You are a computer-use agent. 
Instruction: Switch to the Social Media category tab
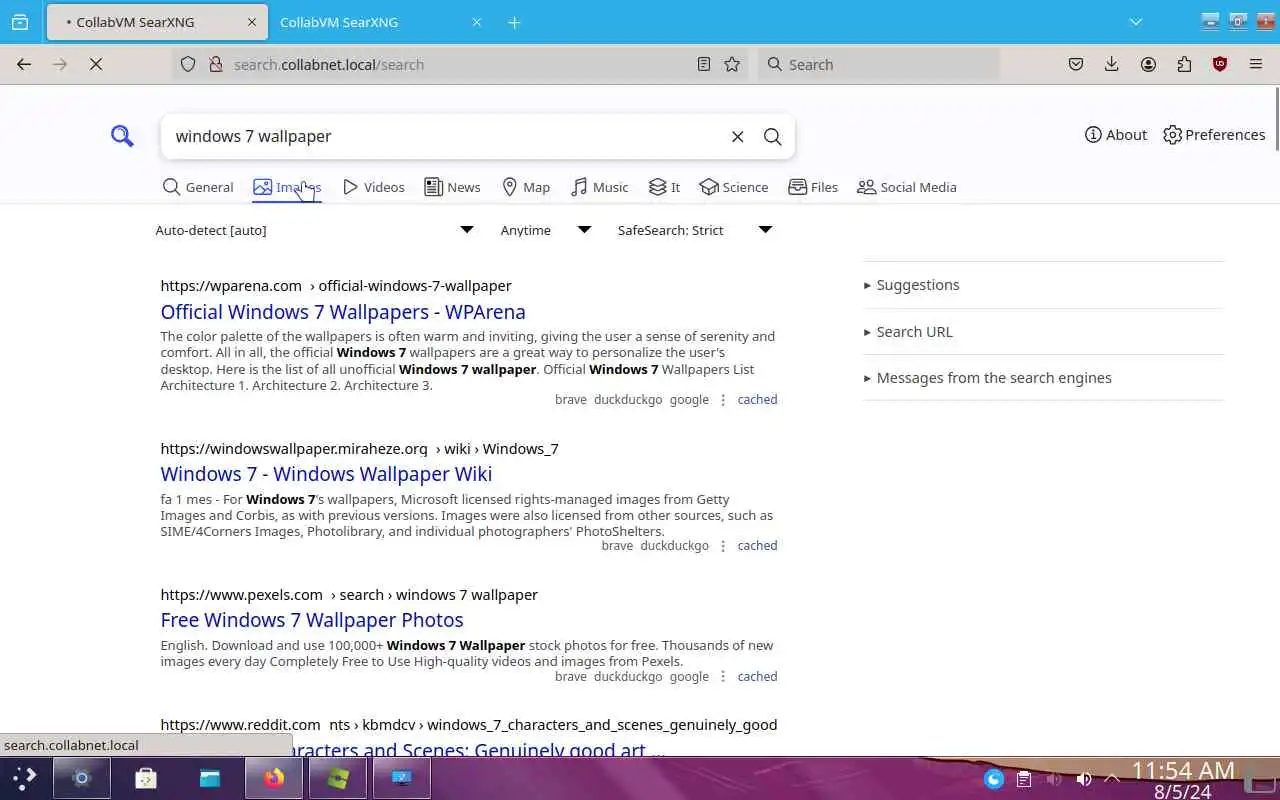click(907, 187)
